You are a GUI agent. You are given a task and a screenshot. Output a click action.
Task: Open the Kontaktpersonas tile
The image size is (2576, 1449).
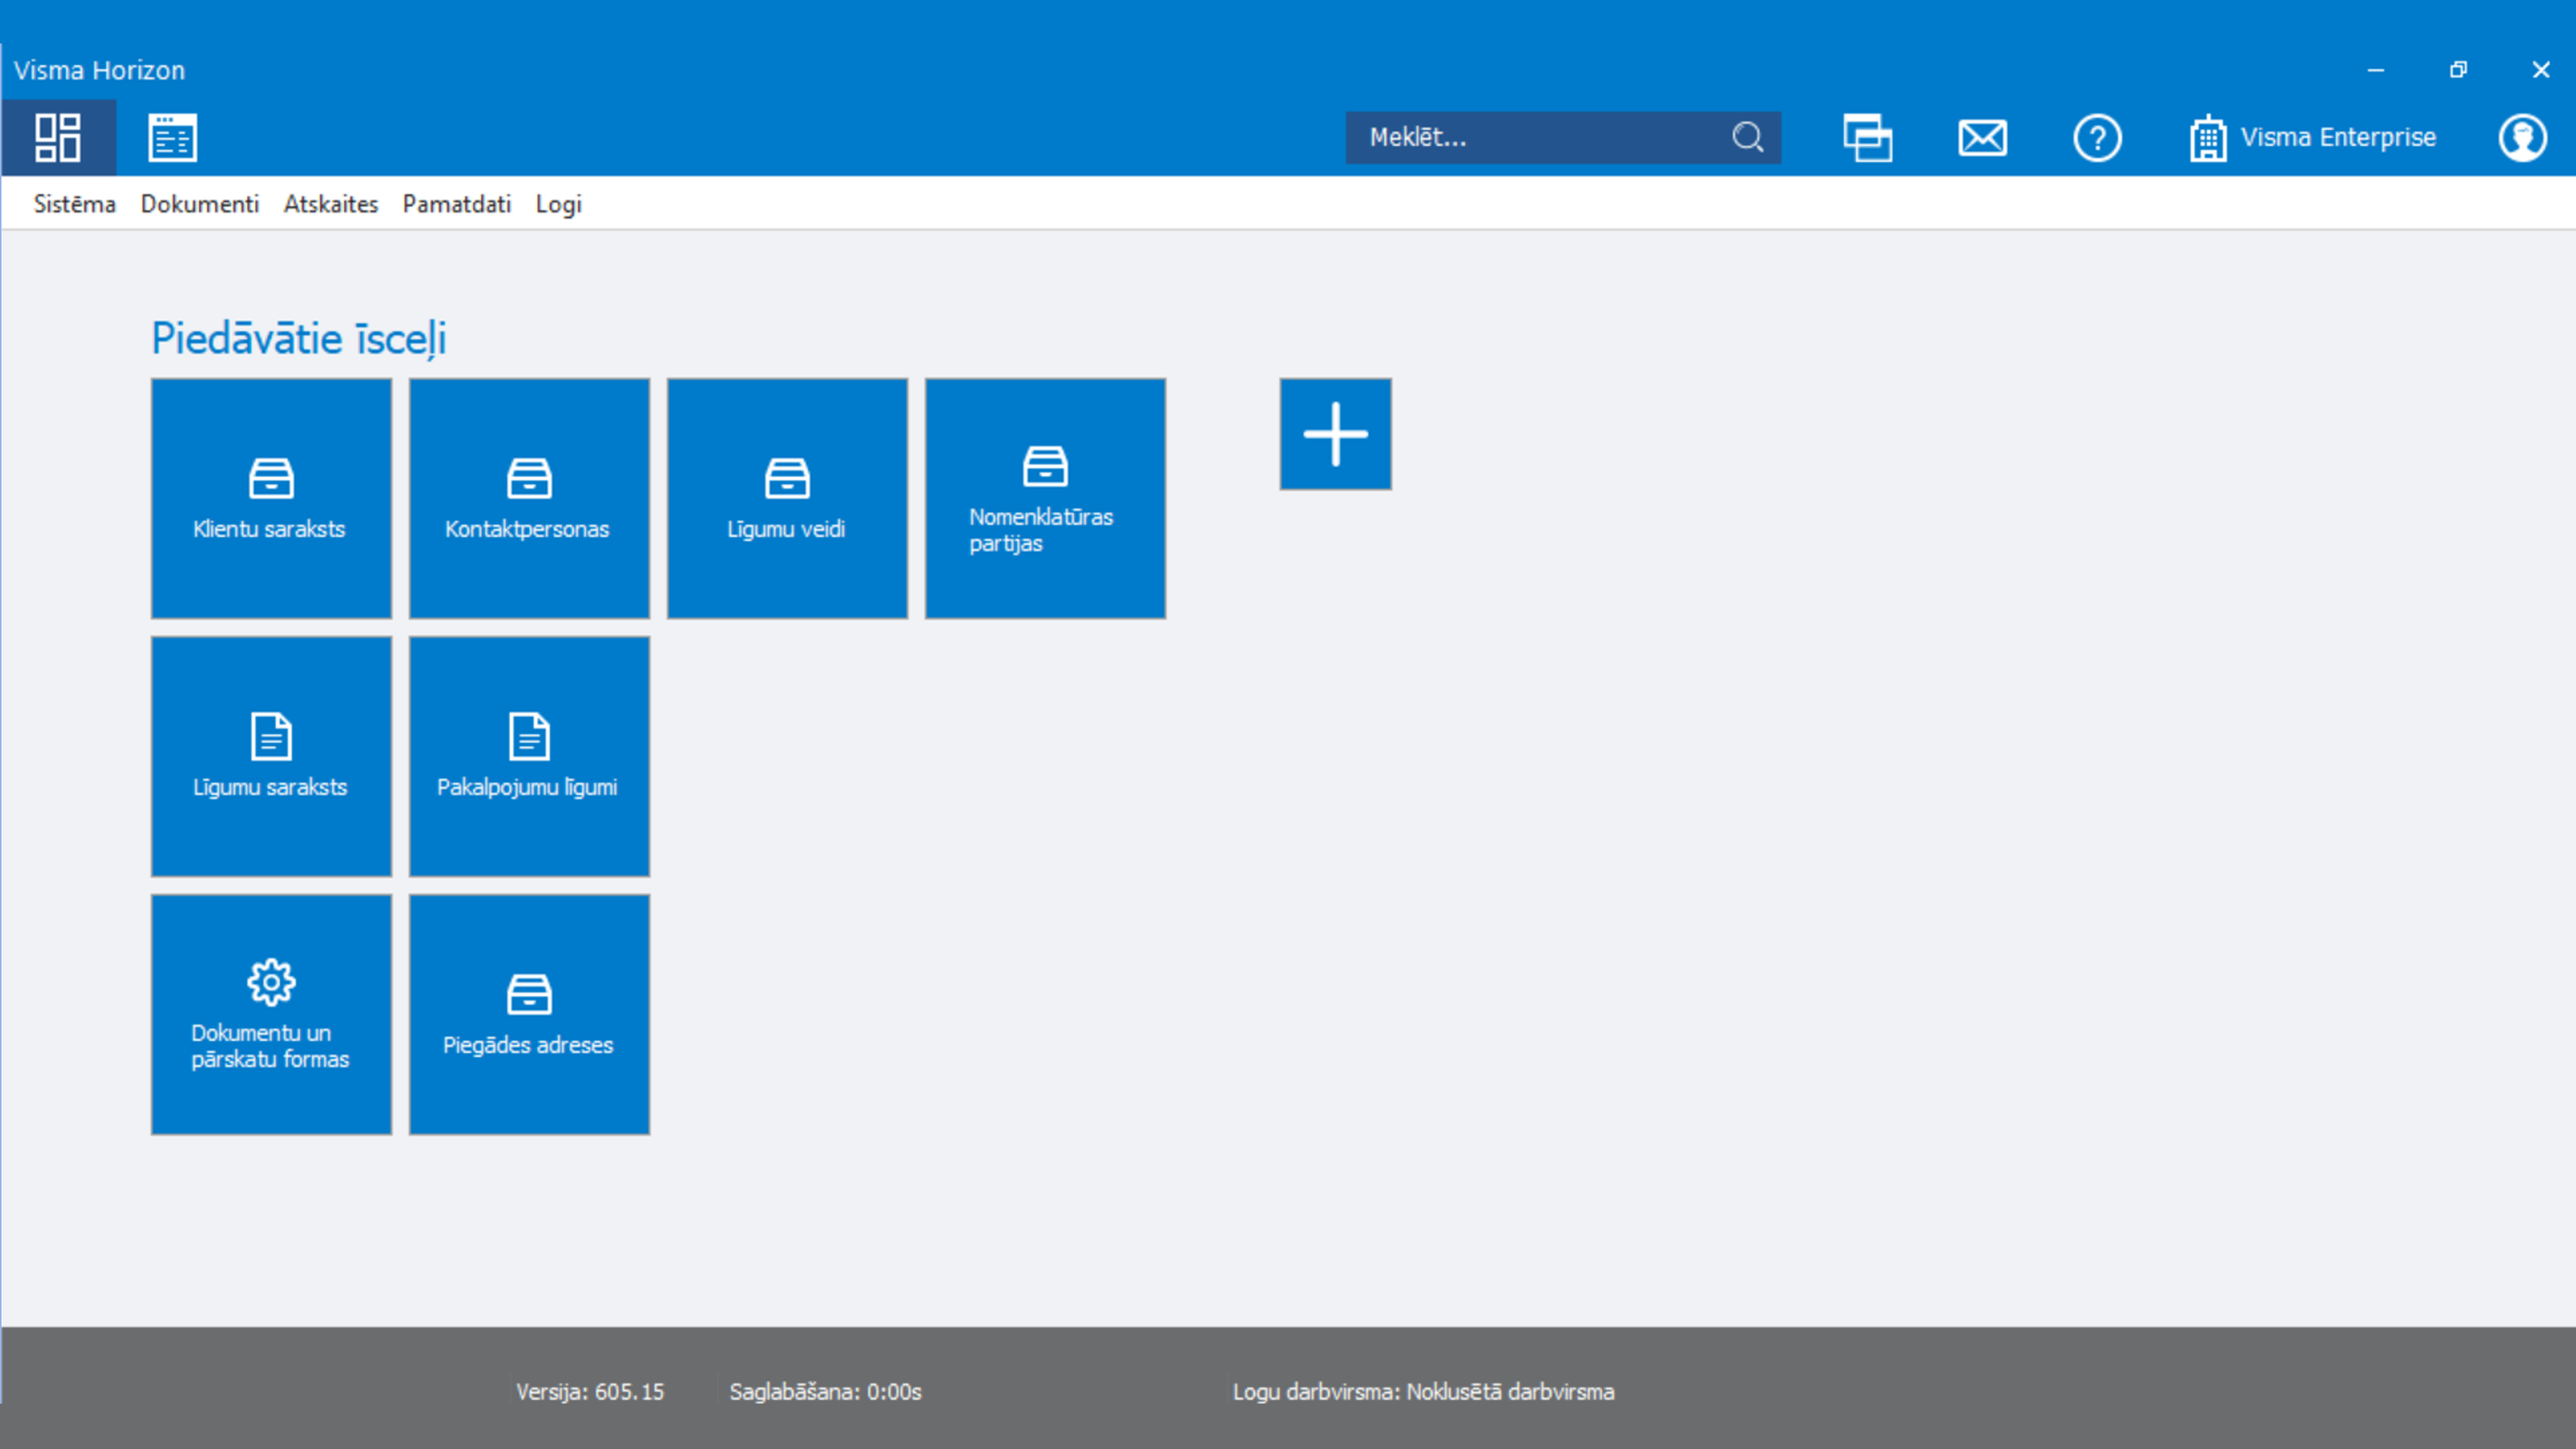(529, 498)
